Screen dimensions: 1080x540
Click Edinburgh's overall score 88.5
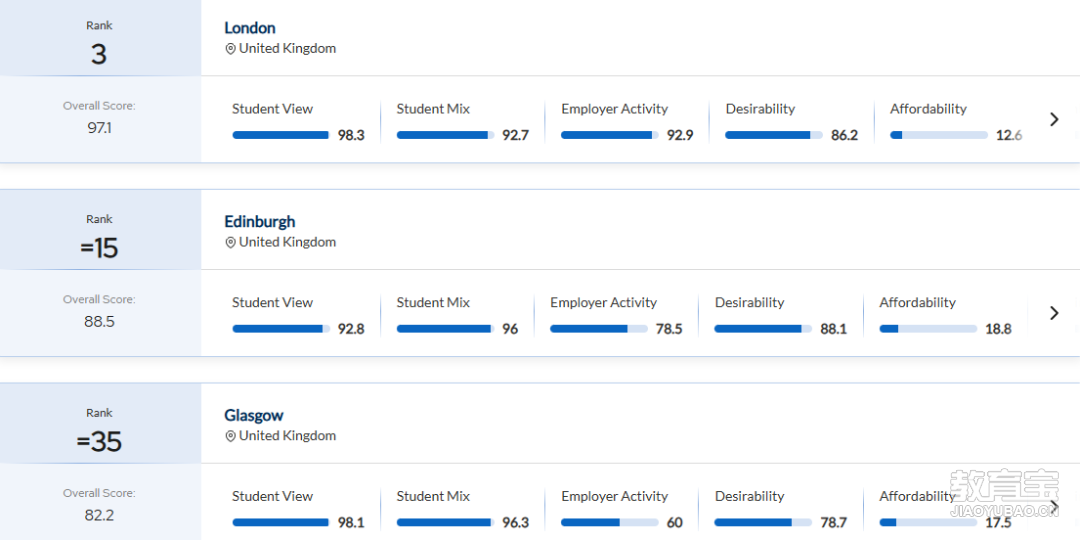point(99,322)
